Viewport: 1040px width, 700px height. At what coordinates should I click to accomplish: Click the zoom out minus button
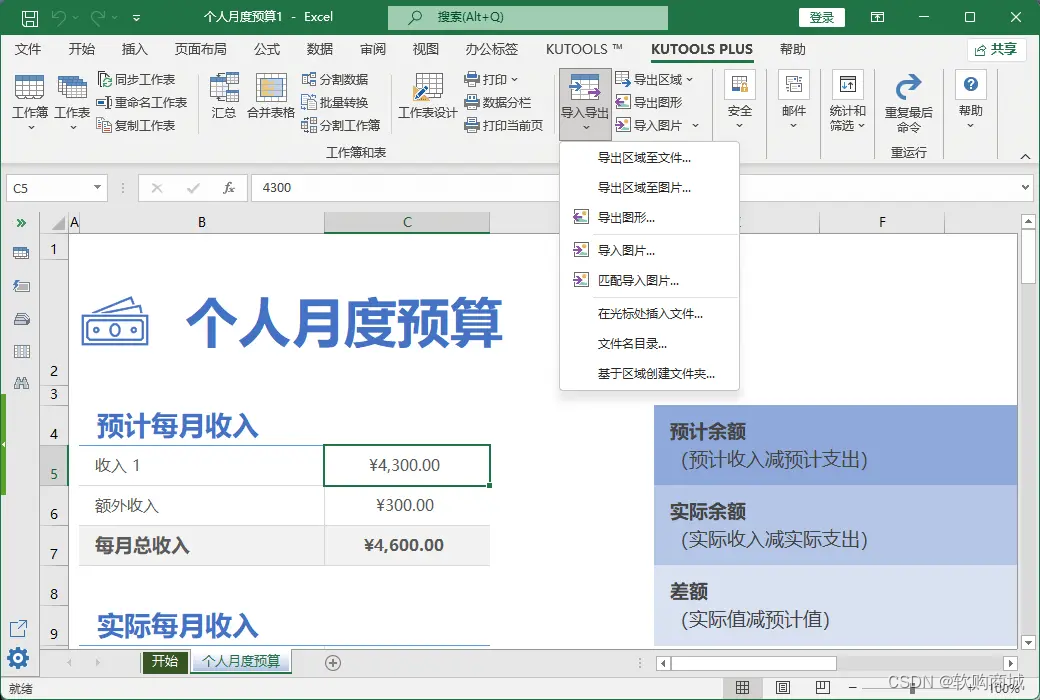853,688
